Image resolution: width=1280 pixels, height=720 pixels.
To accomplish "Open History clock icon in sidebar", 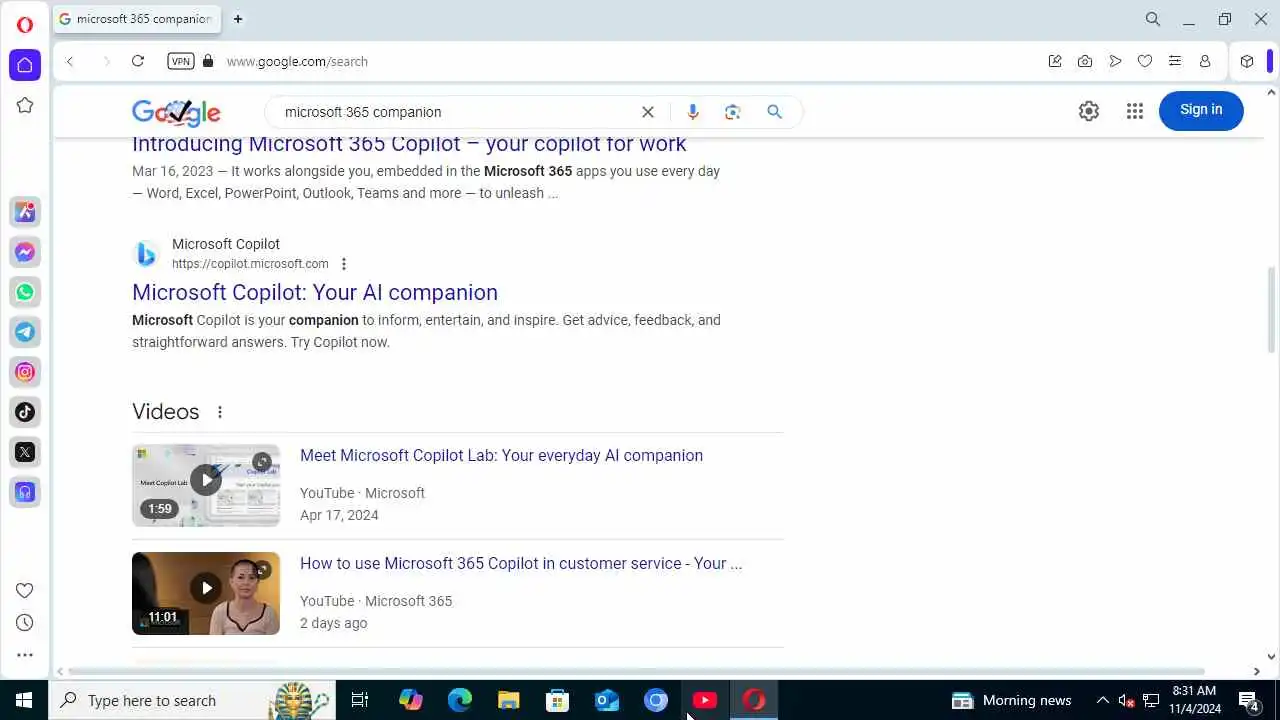I will (x=25, y=623).
